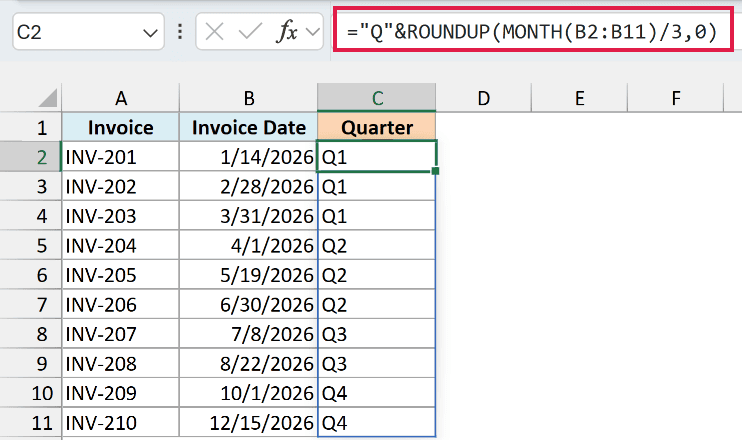Select column B header
742x440 pixels.
[248, 98]
